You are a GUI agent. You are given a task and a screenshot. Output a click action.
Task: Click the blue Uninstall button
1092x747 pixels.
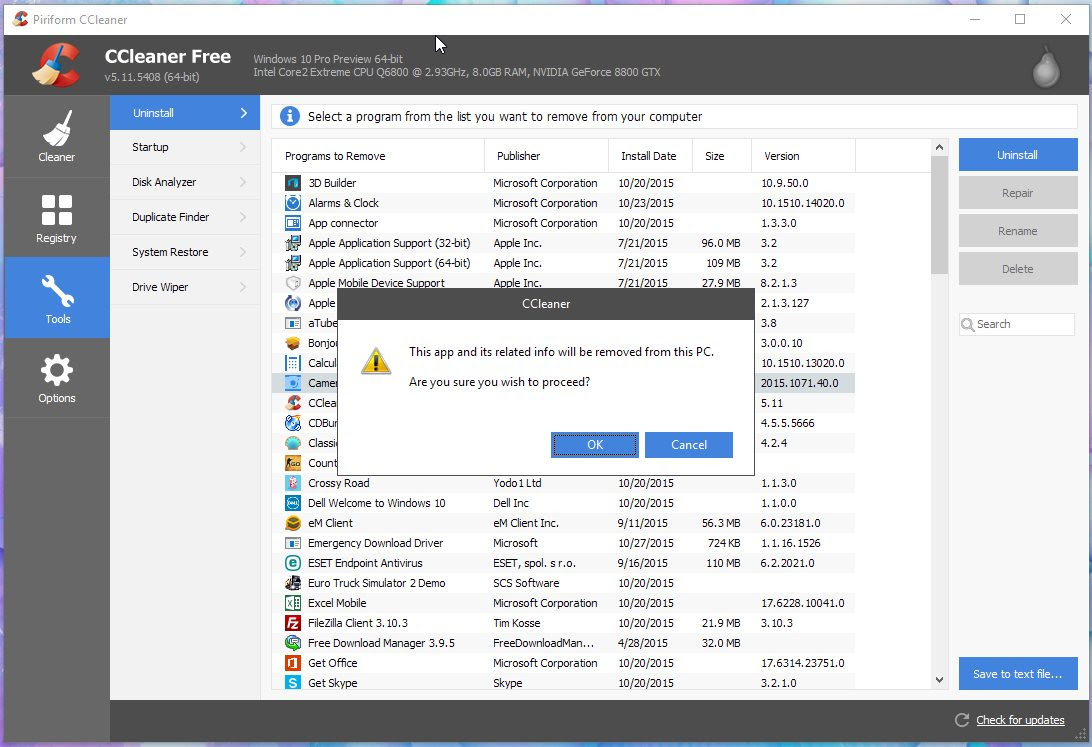point(1017,155)
